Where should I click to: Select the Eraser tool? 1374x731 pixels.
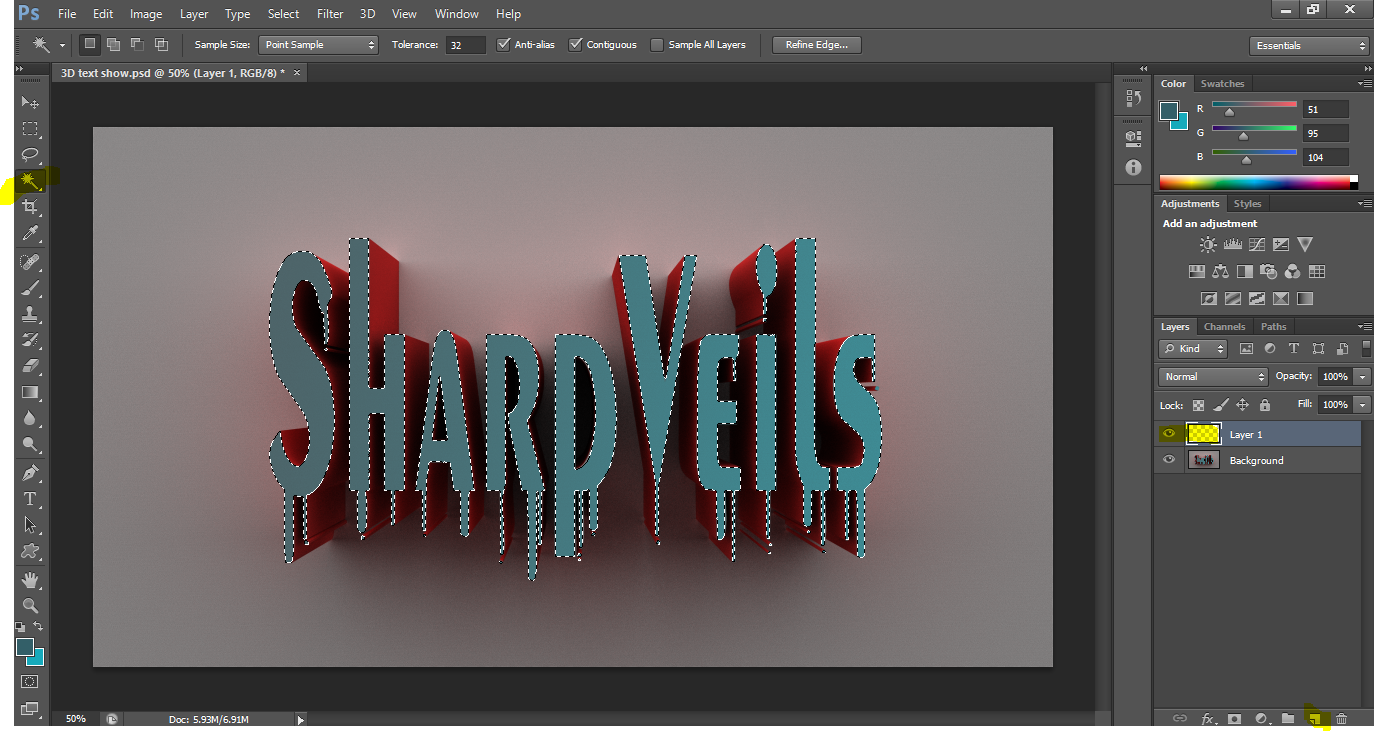pos(30,367)
